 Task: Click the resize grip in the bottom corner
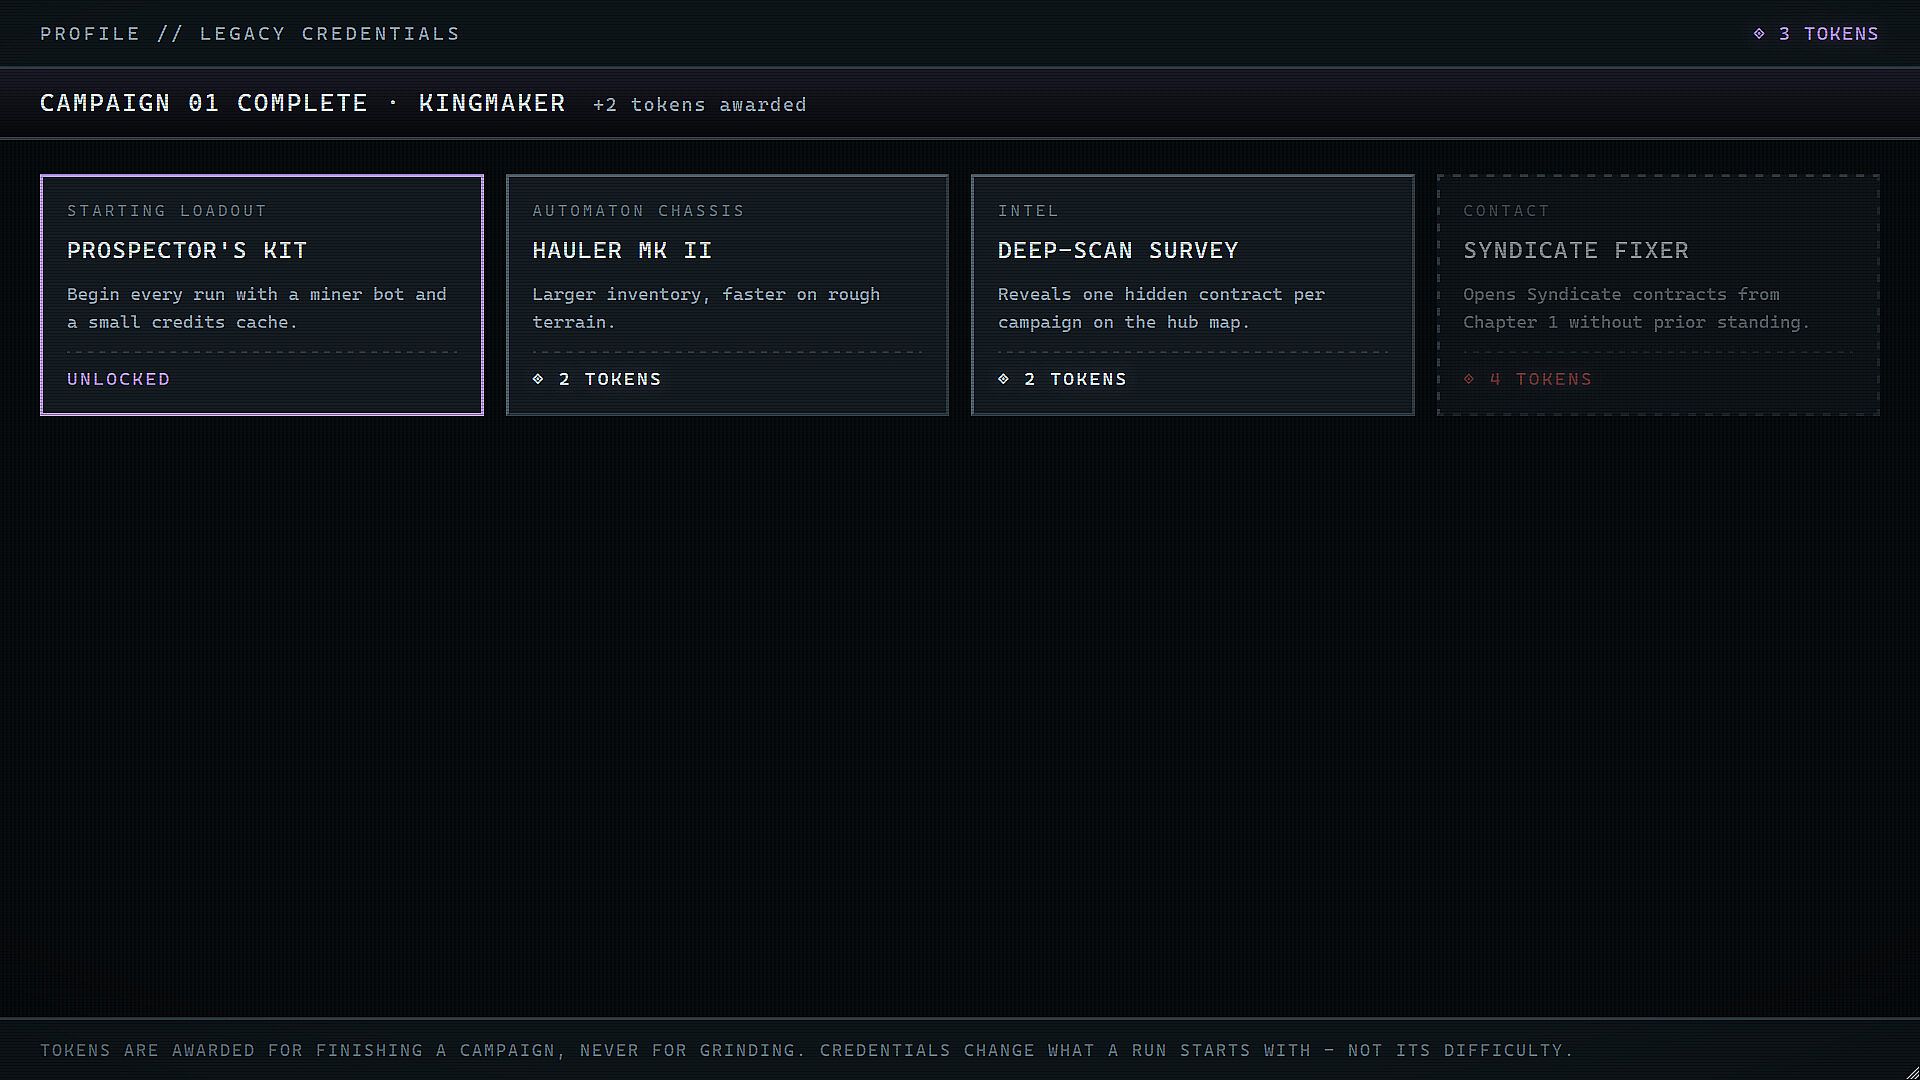1911,1072
